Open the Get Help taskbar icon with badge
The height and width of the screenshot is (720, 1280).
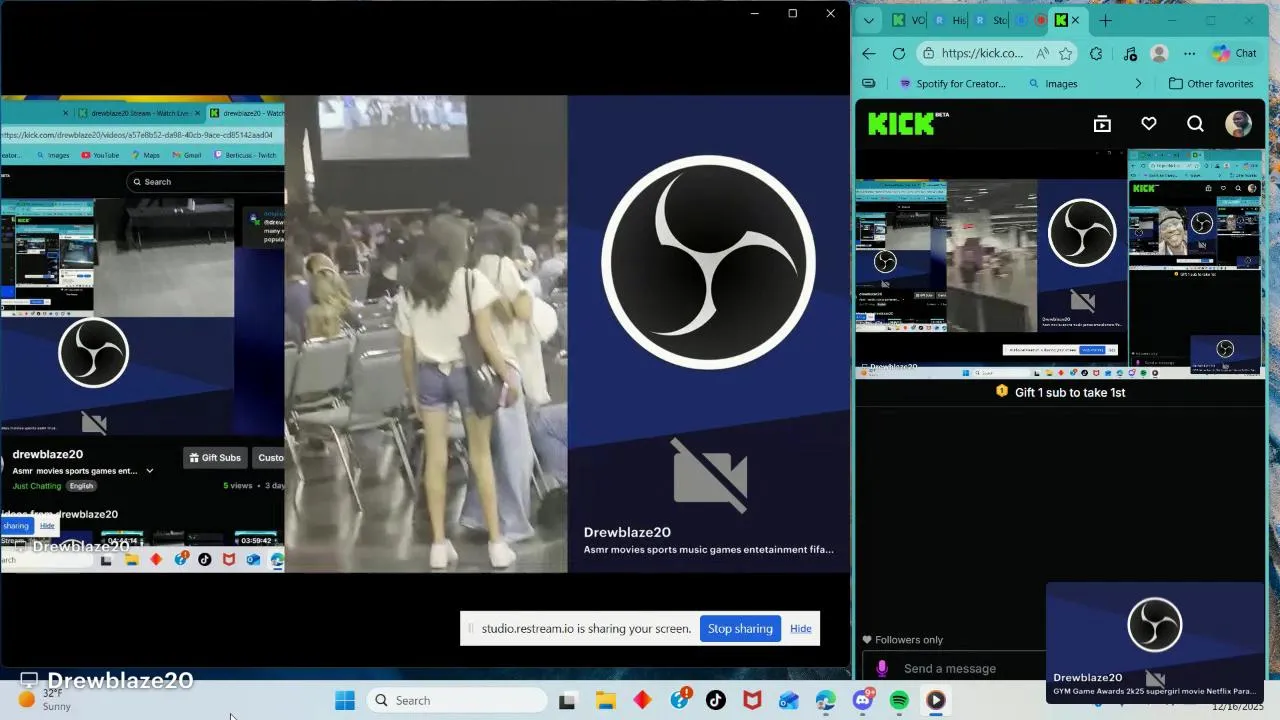coord(680,699)
